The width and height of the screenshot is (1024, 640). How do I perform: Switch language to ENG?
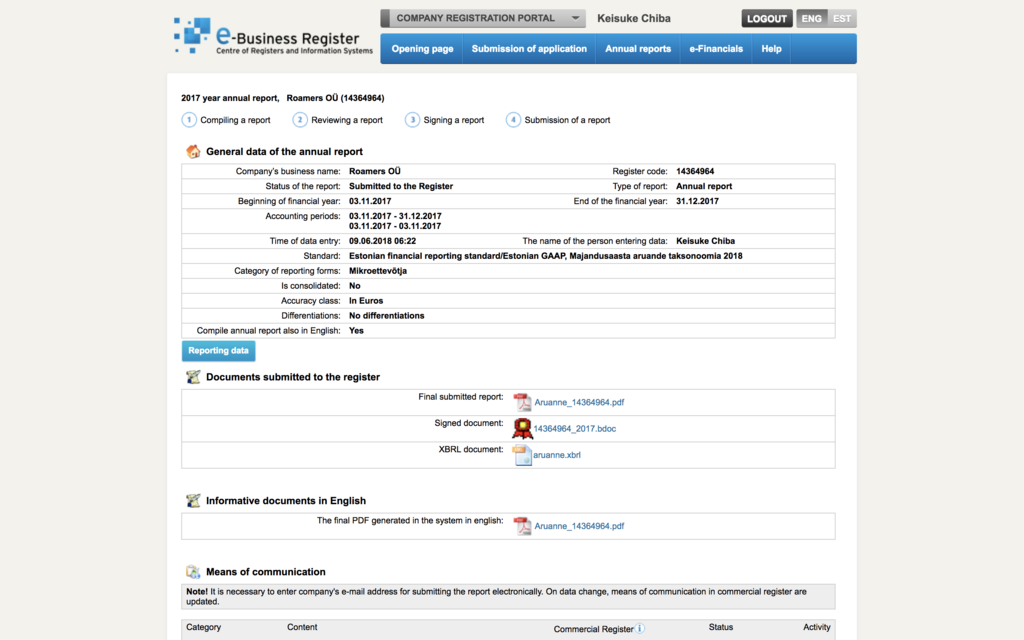pyautogui.click(x=812, y=18)
